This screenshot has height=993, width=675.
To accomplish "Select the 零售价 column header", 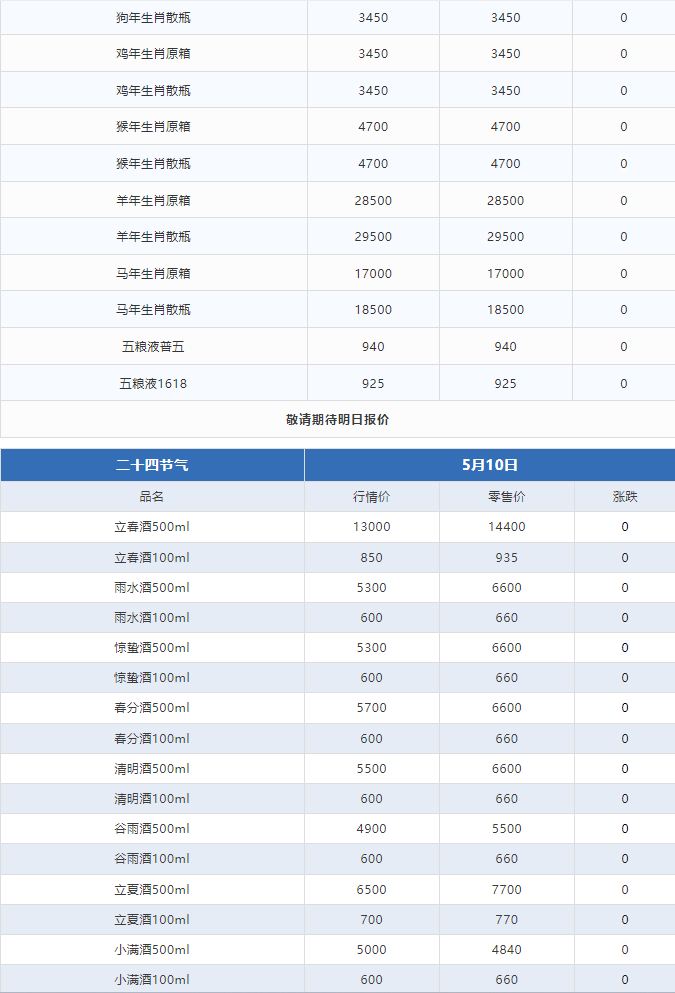I will 507,497.
